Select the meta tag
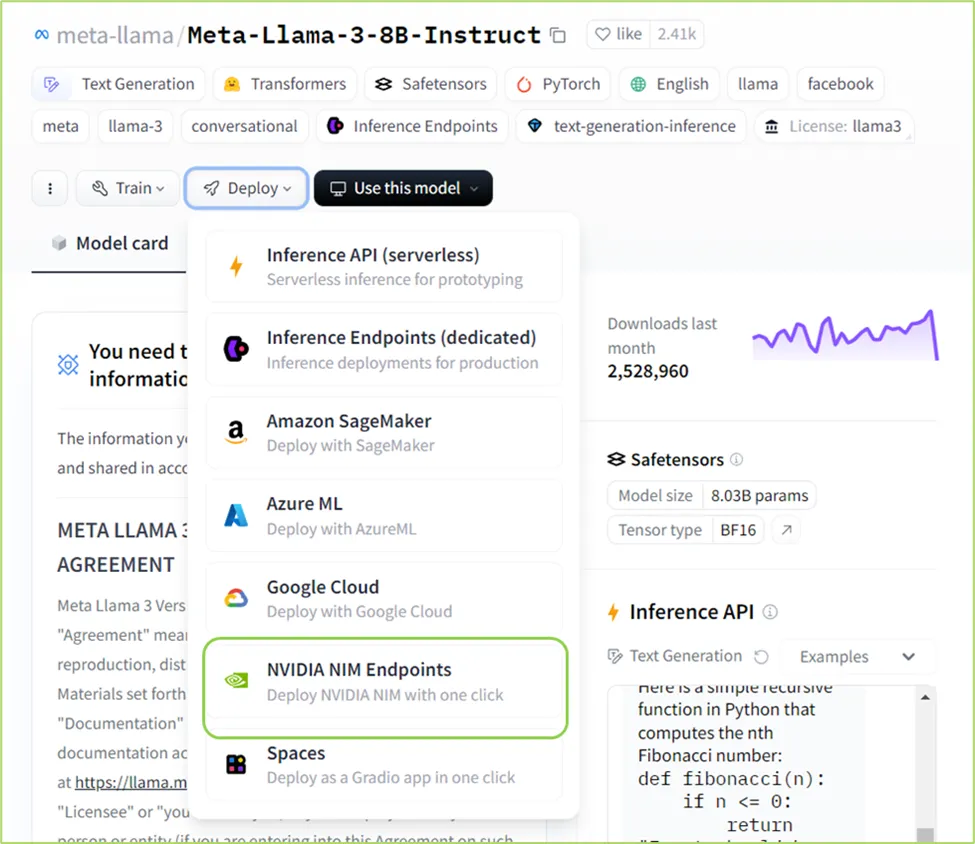This screenshot has height=844, width=975. click(x=60, y=126)
